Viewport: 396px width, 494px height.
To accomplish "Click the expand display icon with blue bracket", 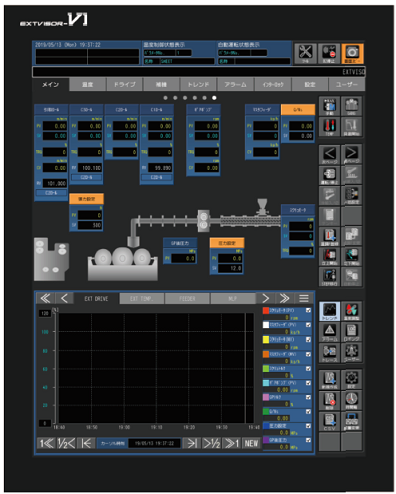I will (x=351, y=421).
